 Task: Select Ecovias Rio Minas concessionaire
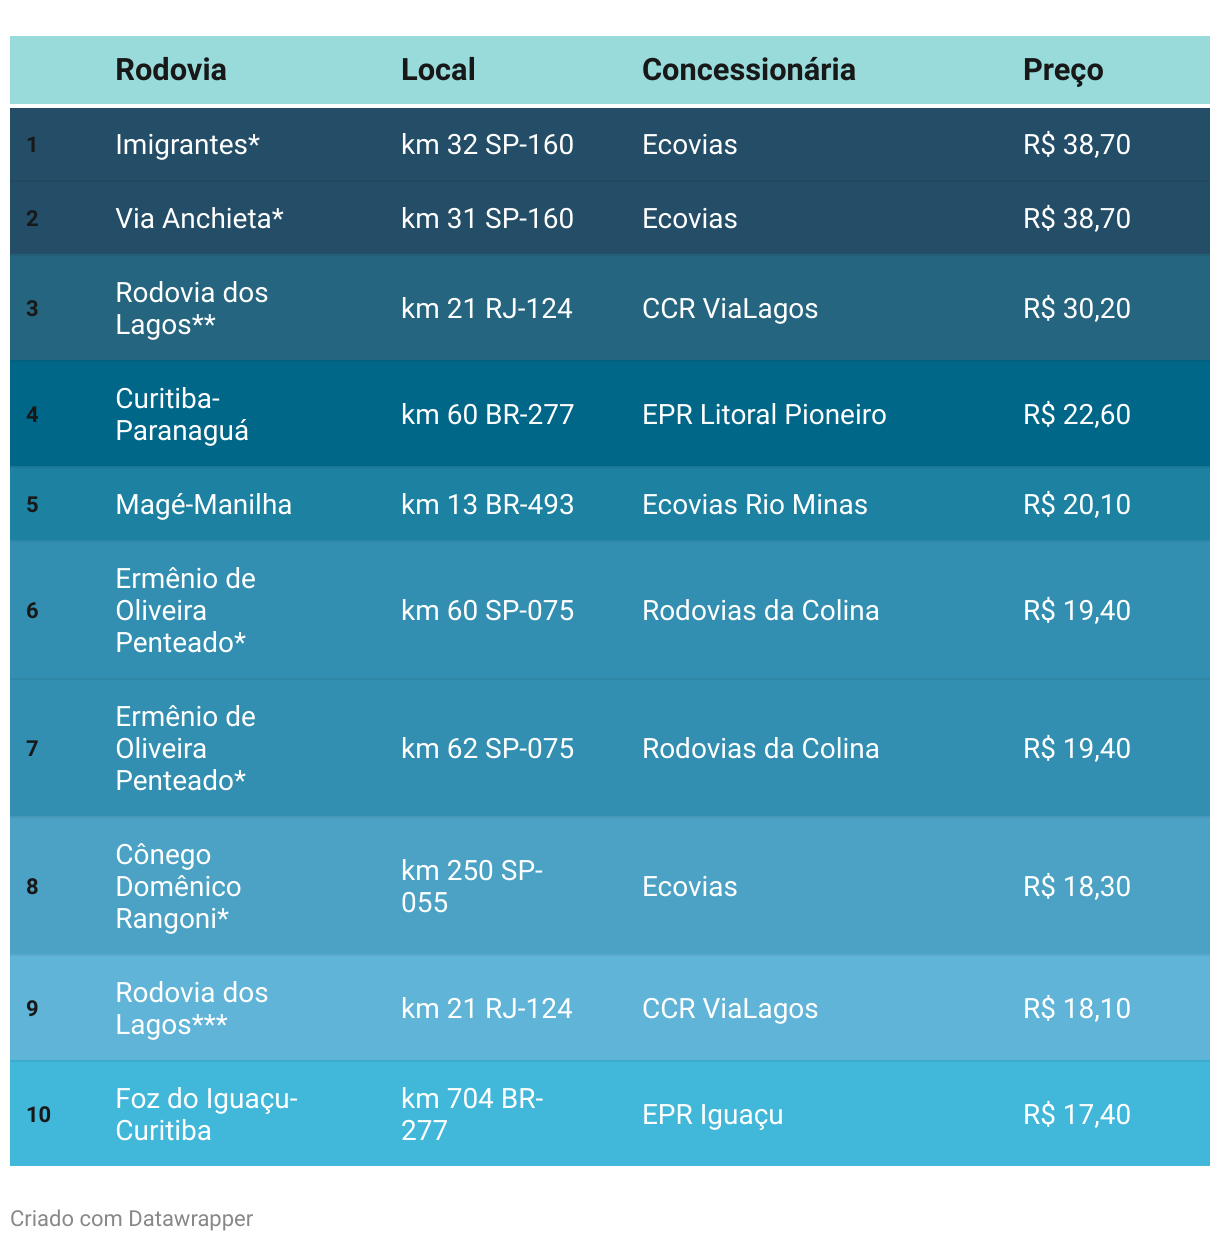755,505
